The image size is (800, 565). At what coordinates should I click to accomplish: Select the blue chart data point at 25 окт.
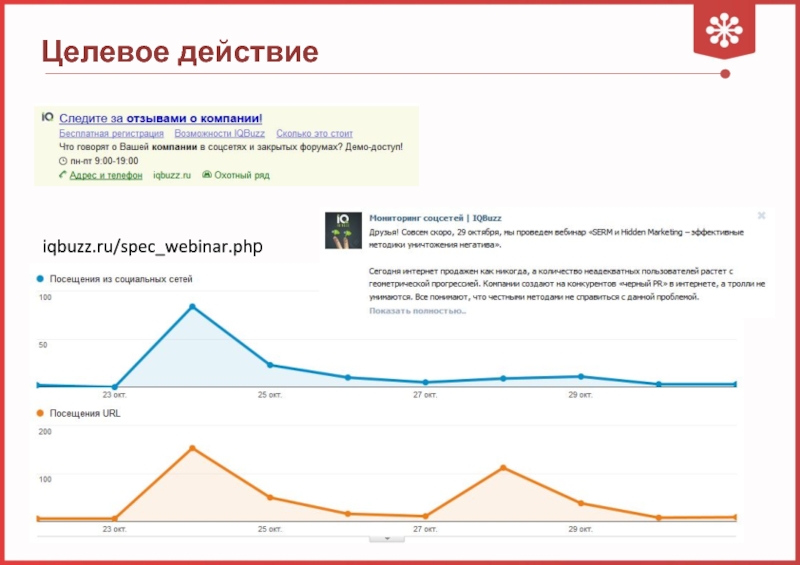point(270,365)
